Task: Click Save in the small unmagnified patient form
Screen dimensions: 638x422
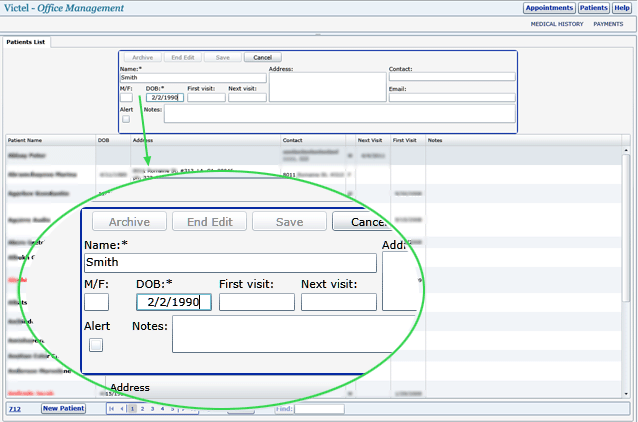Action: 223,58
